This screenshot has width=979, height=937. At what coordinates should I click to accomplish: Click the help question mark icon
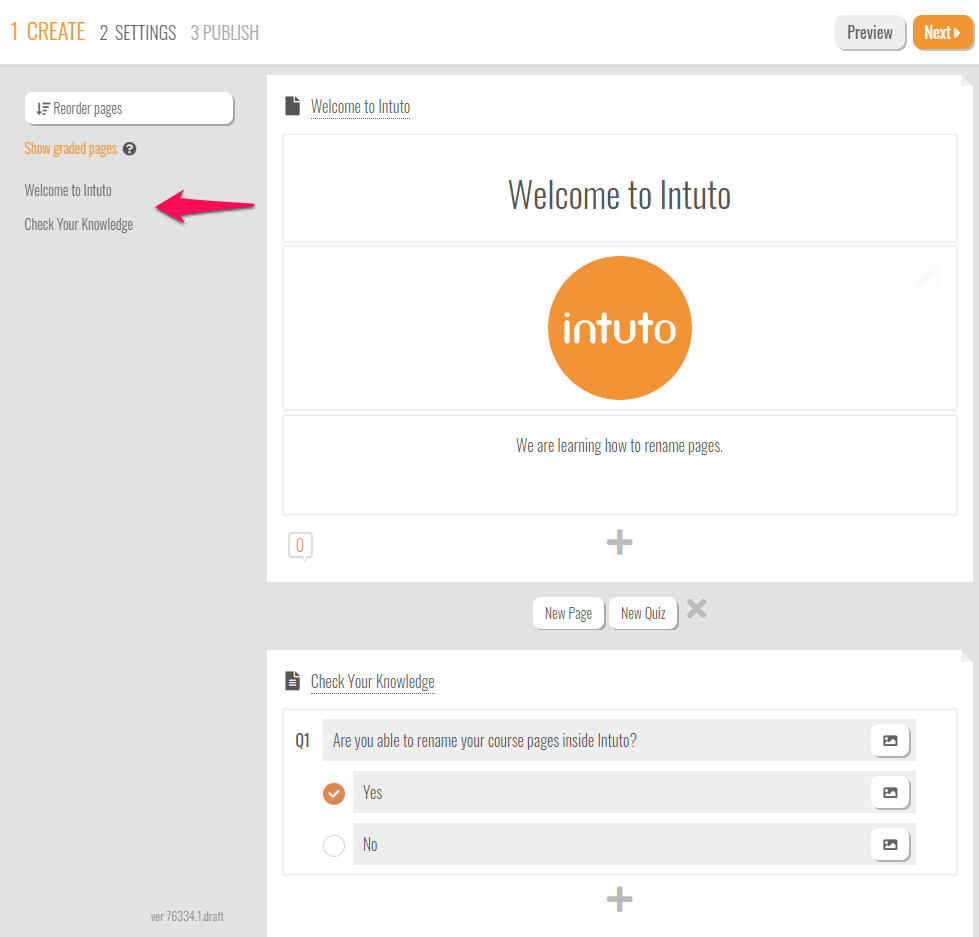(129, 149)
